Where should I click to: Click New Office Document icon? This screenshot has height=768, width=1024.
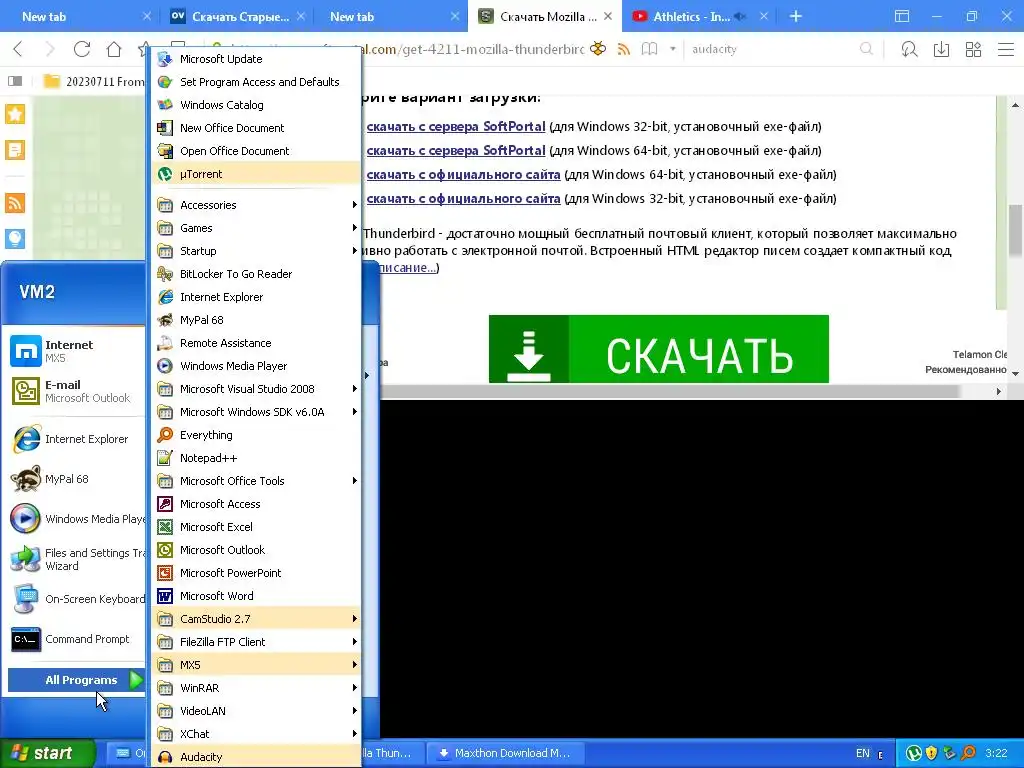pos(165,128)
